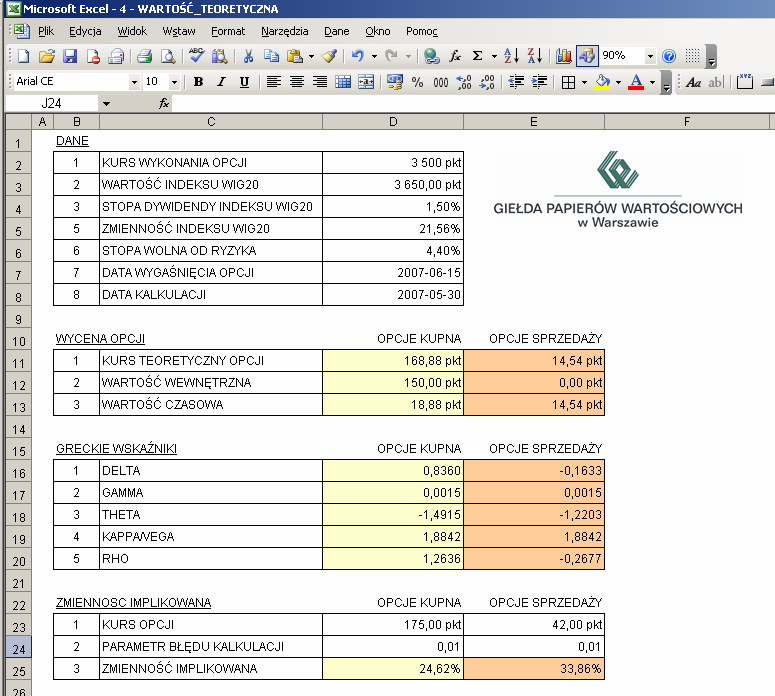The height and width of the screenshot is (696, 775).
Task: Align cell text left
Action: click(273, 82)
